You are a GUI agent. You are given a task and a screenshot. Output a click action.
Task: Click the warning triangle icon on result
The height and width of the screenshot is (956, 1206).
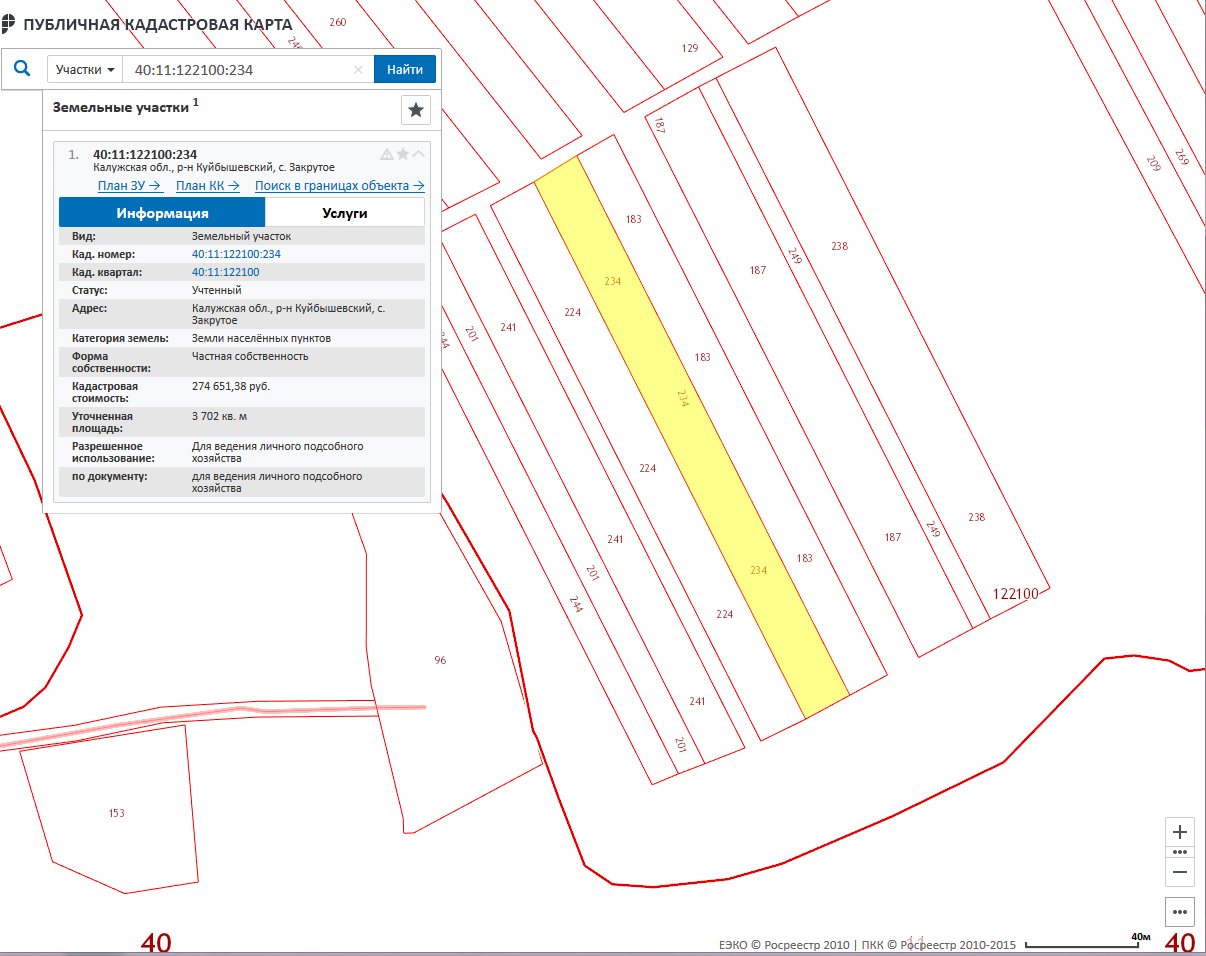[x=387, y=154]
